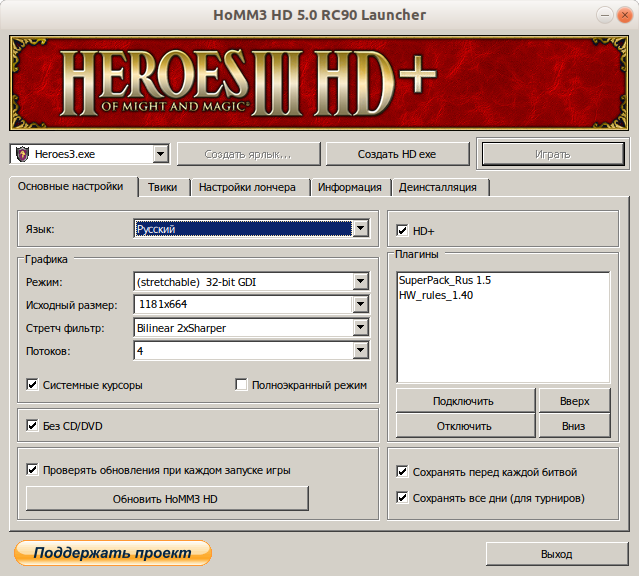Viewport: 639px width, 576px height.
Task: Open the Режим graphics mode dropdown
Action: [x=361, y=281]
